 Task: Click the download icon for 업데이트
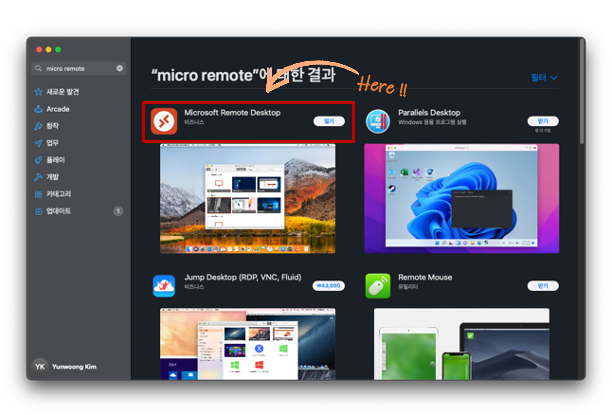point(38,211)
